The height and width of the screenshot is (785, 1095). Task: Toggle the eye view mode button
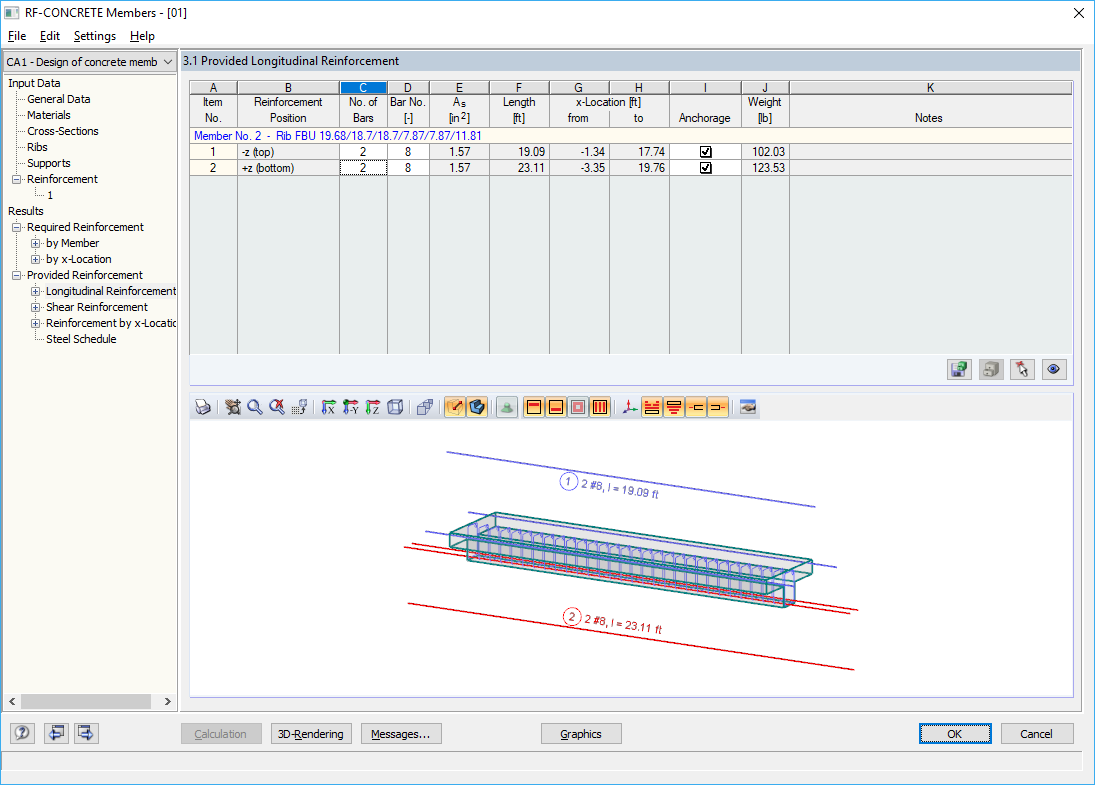[x=1054, y=369]
